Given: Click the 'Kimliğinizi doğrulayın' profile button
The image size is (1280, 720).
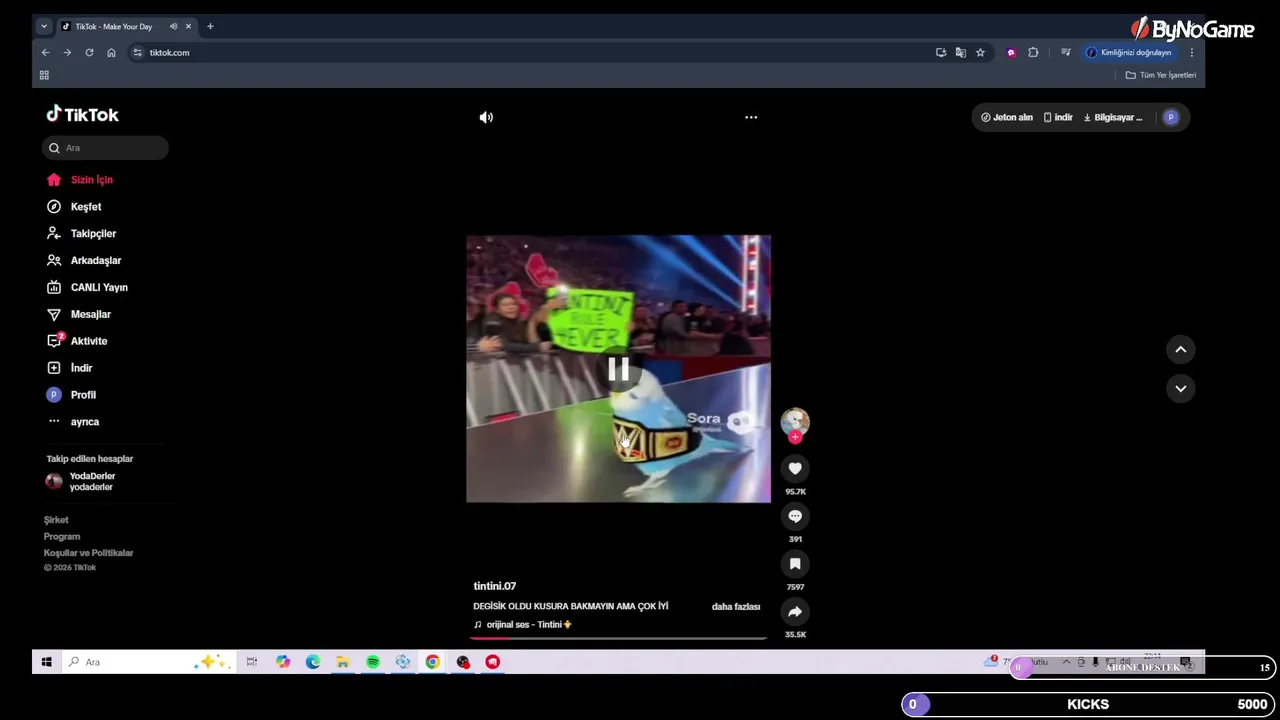Looking at the screenshot, I should [x=1129, y=53].
